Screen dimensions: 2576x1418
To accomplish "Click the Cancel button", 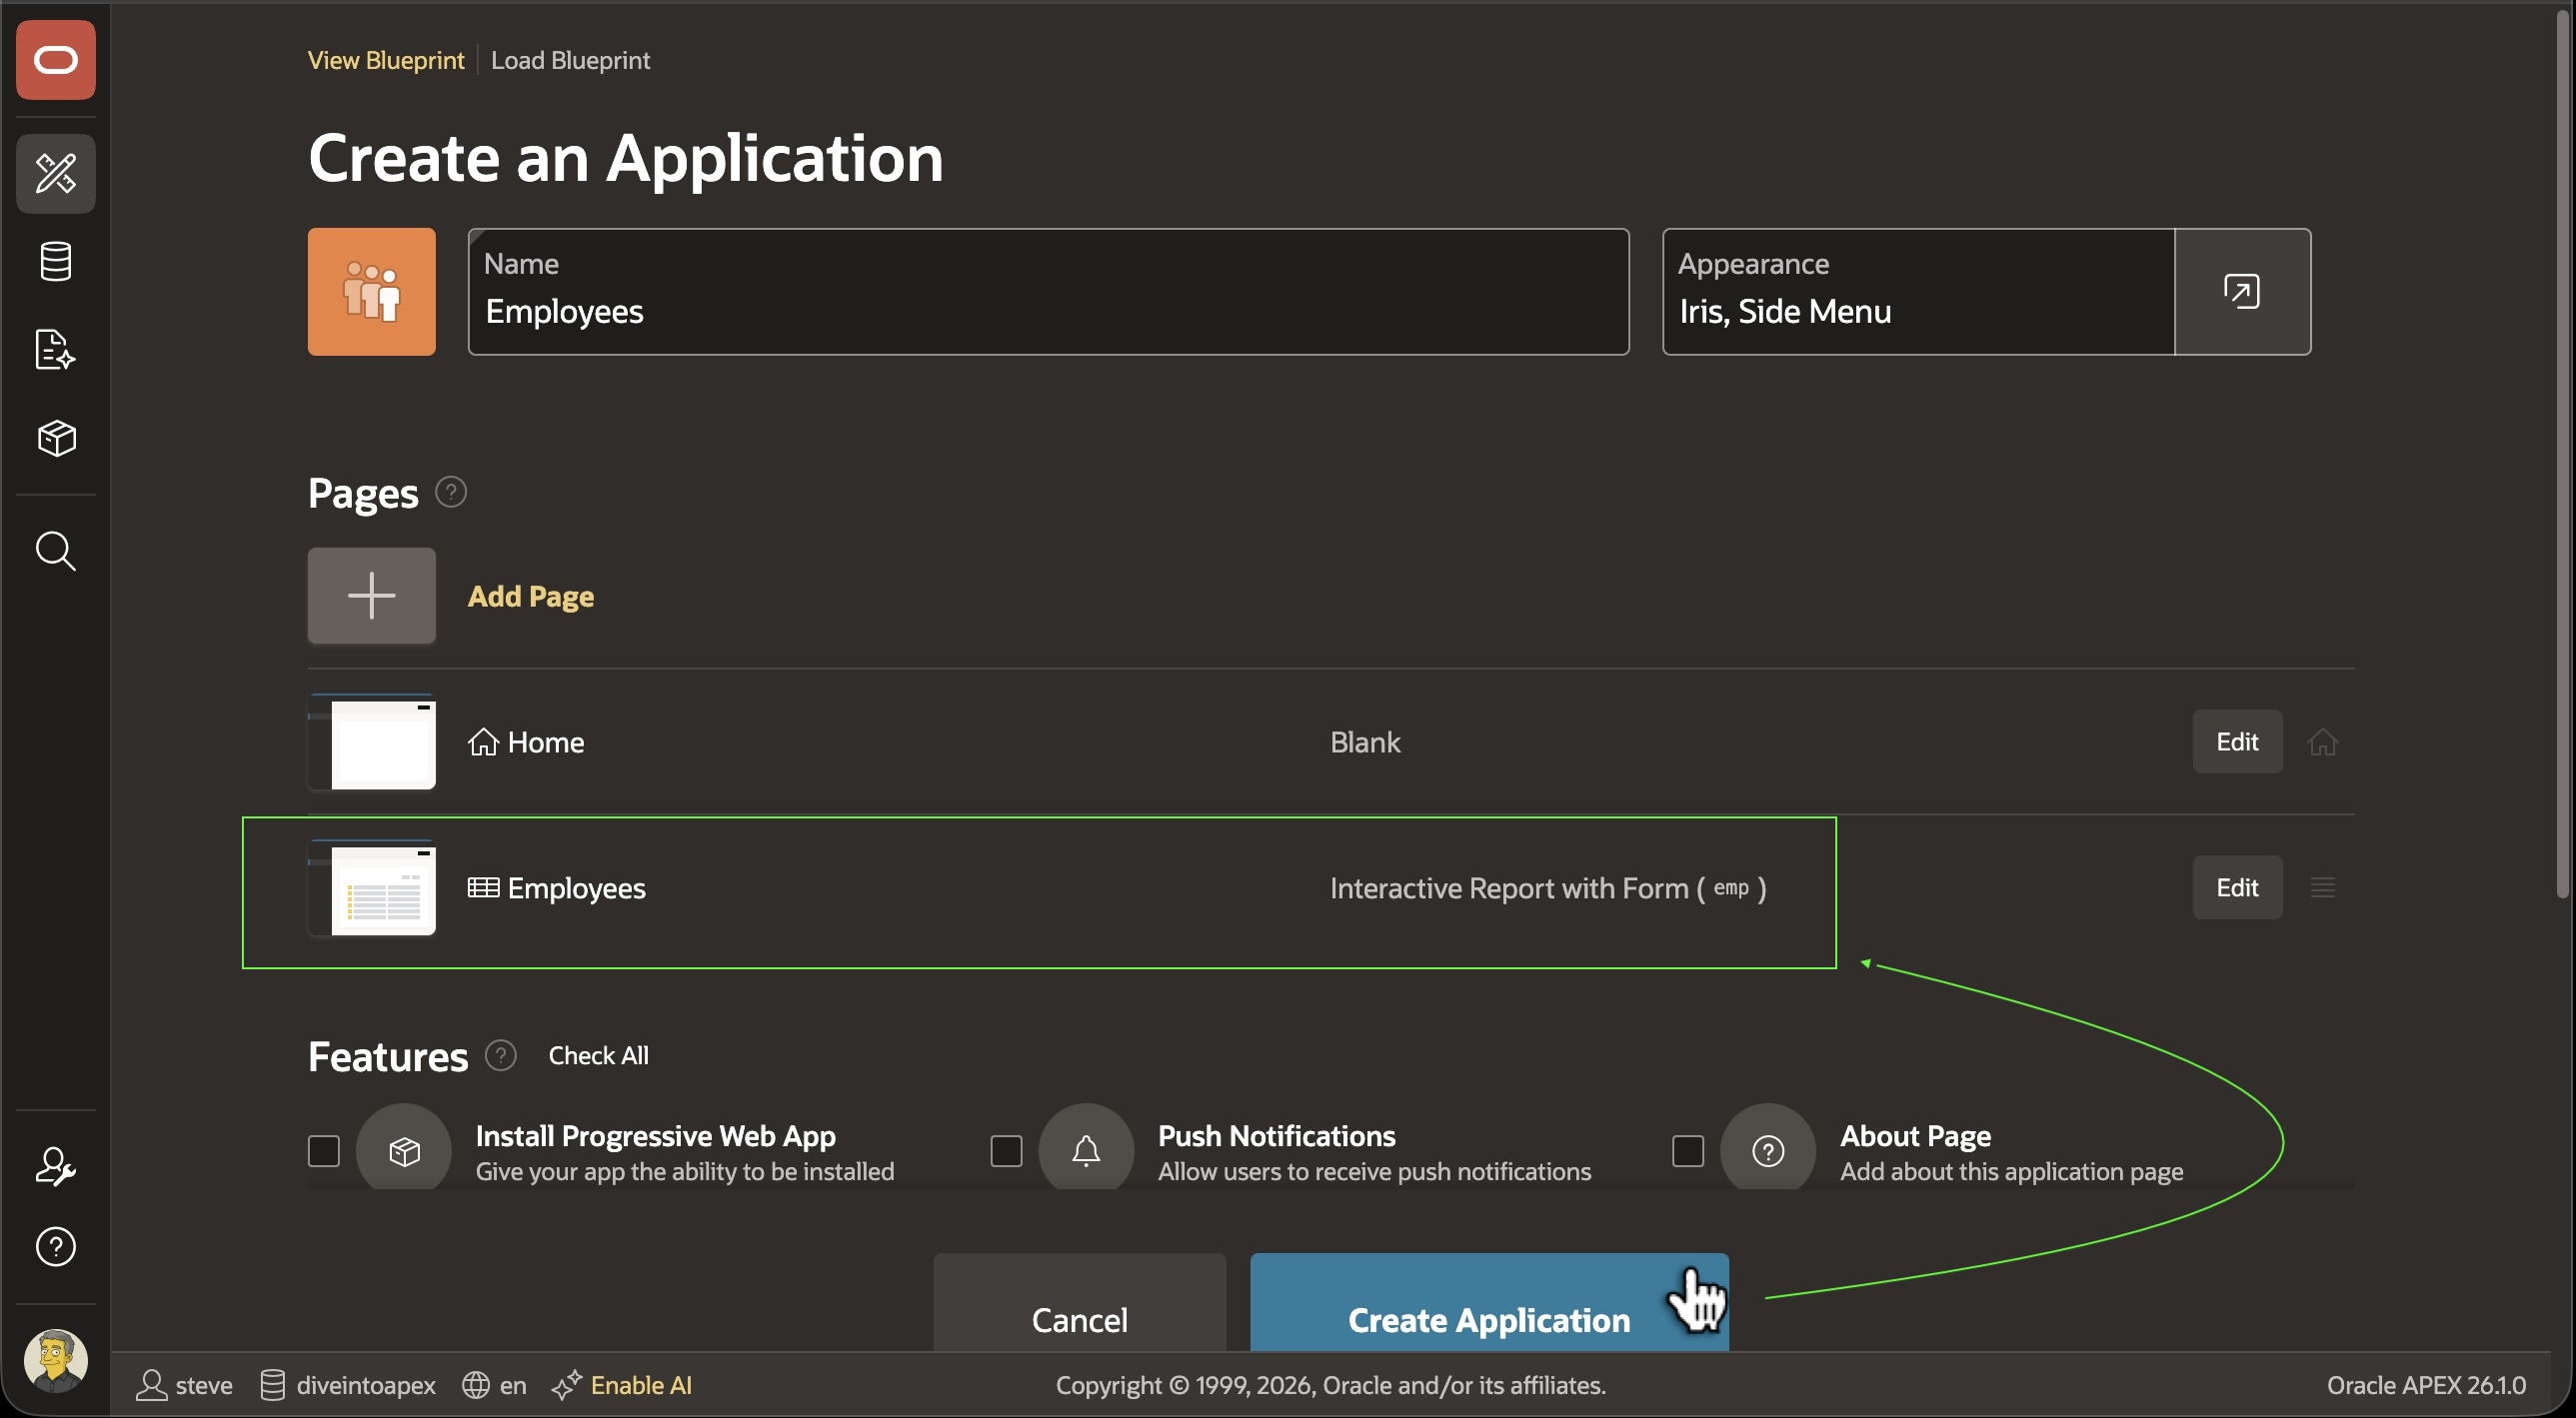I will 1080,1303.
